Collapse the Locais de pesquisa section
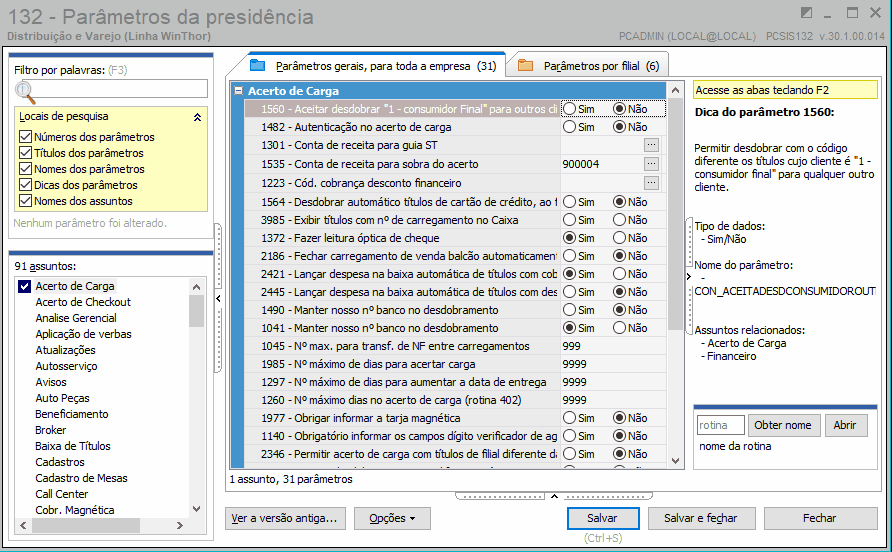Screen dimensions: 892x552 (197, 117)
